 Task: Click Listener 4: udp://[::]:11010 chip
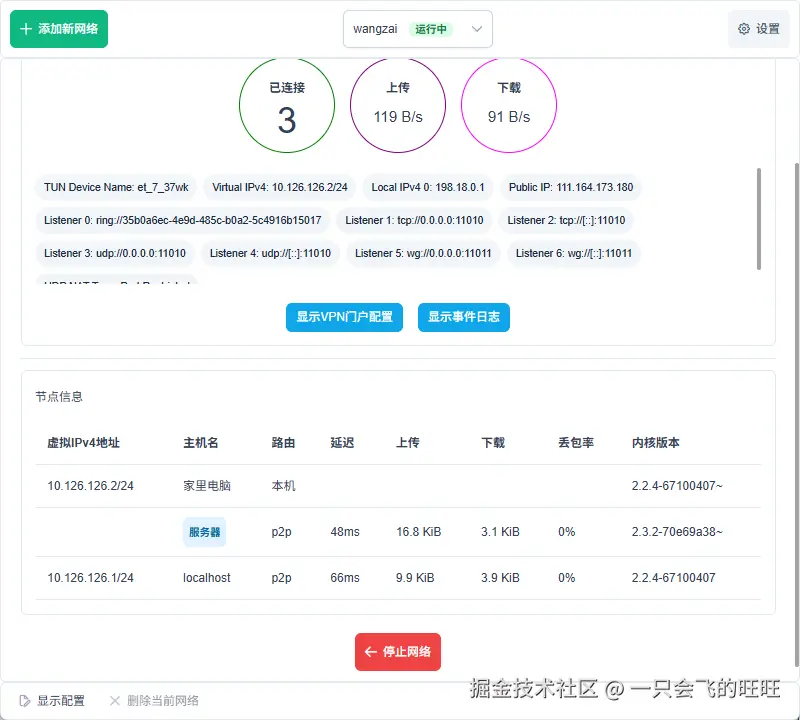270,253
